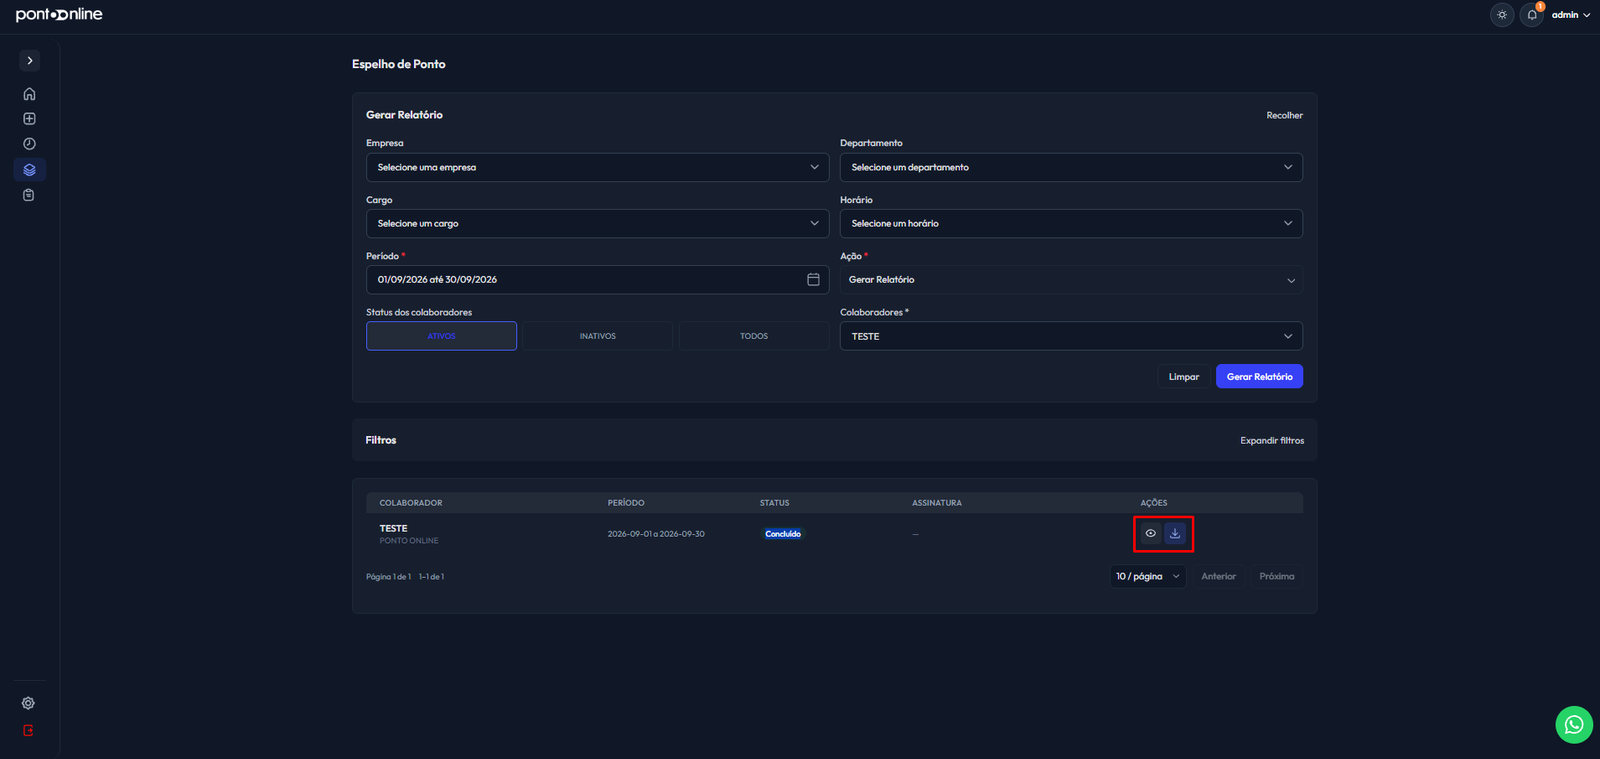Open the calendar icon in Período field
The width and height of the screenshot is (1600, 759).
coord(813,280)
